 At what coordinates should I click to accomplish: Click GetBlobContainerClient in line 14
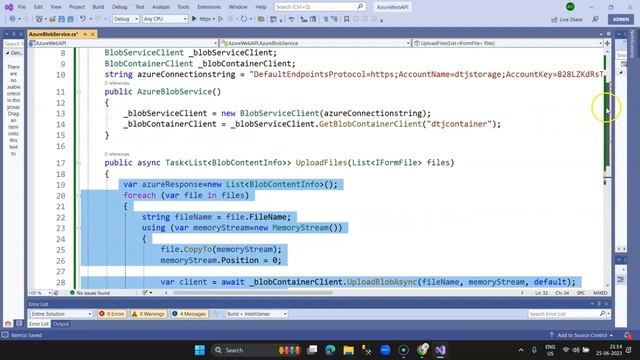click(370, 124)
